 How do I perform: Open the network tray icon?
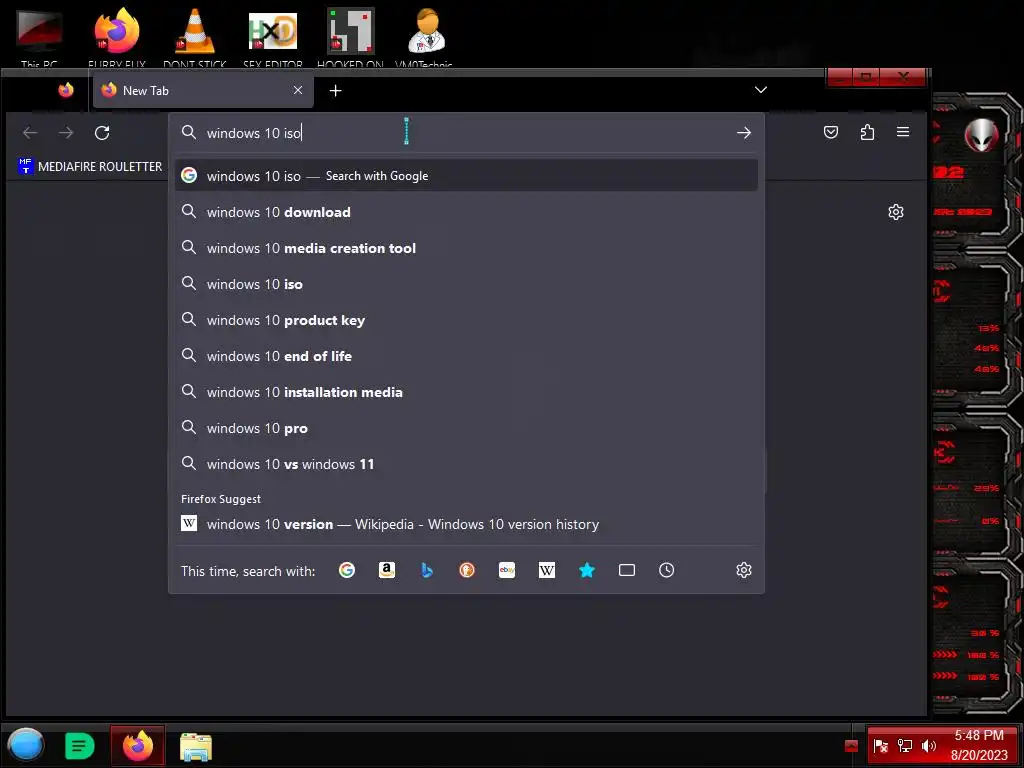coord(904,745)
